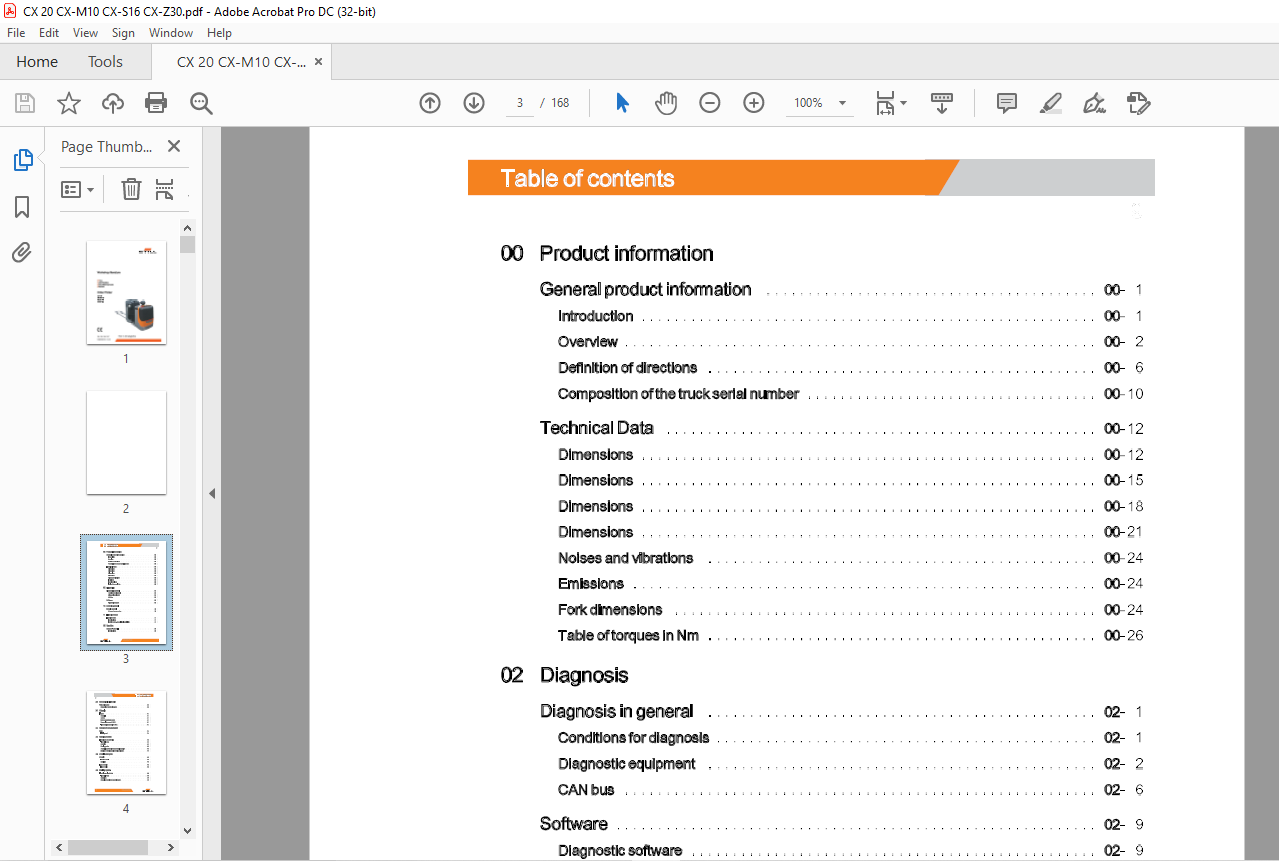Print the file with the printer icon
Screen dimensions: 1279x861
pyautogui.click(x=156, y=103)
